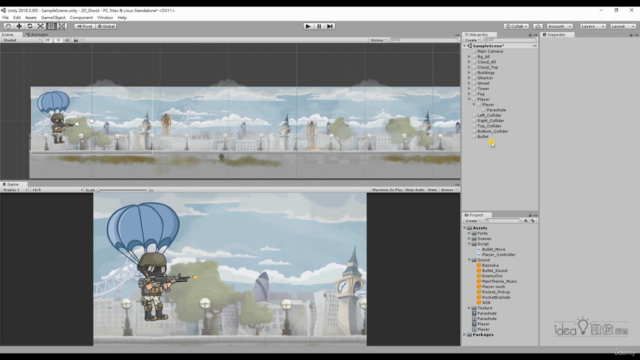This screenshot has width=640, height=360.
Task: Toggle Pivot/Center handle position
Action: (84, 26)
